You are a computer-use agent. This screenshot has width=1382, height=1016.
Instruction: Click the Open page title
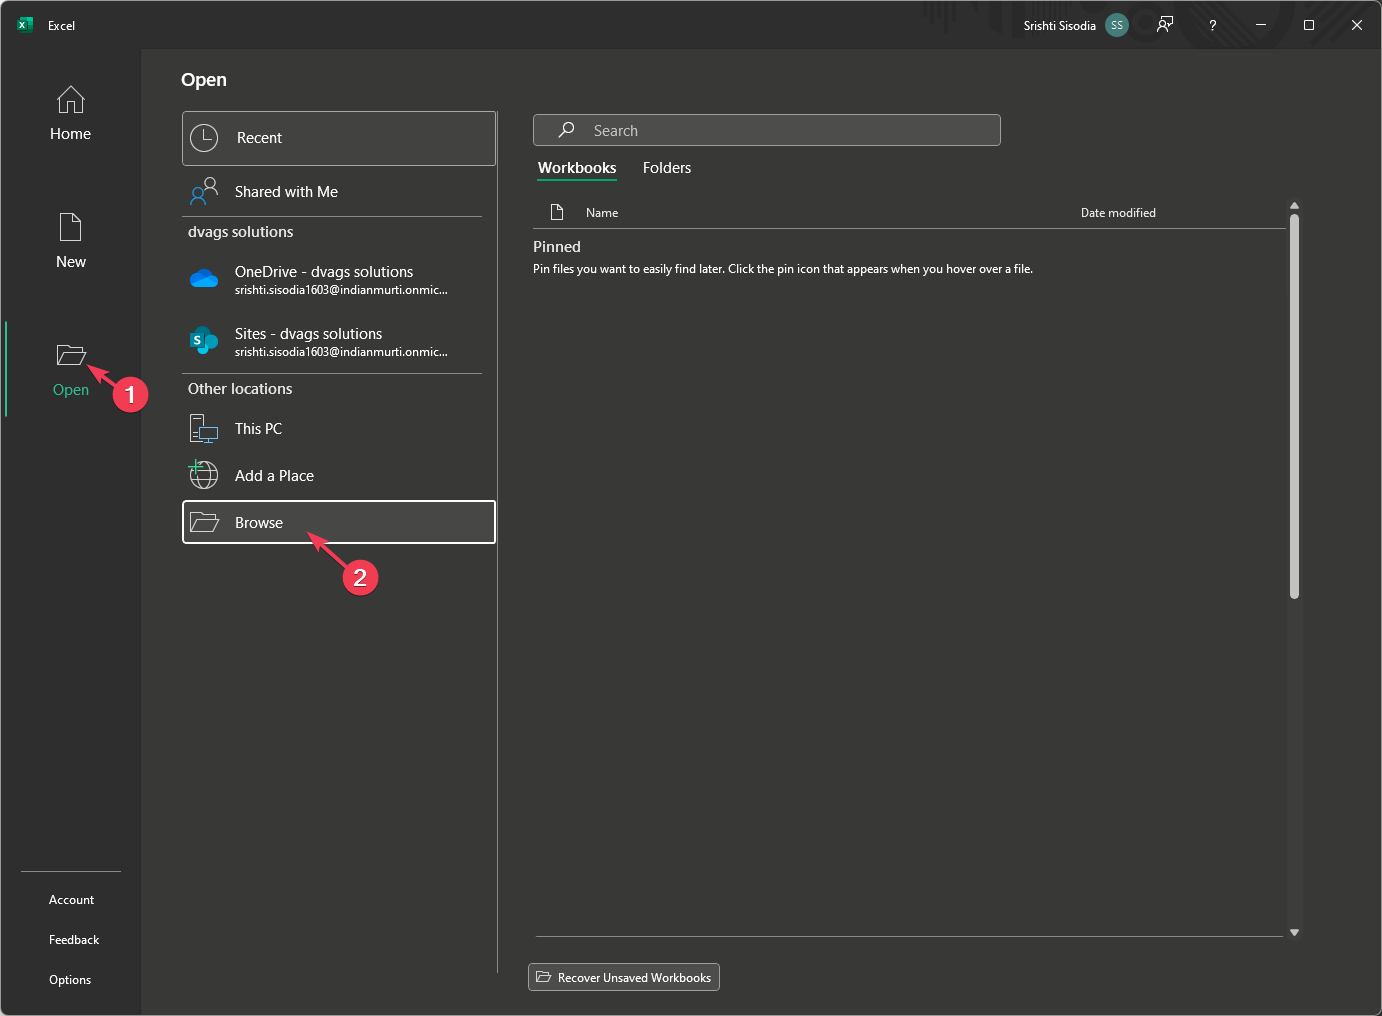click(x=204, y=80)
